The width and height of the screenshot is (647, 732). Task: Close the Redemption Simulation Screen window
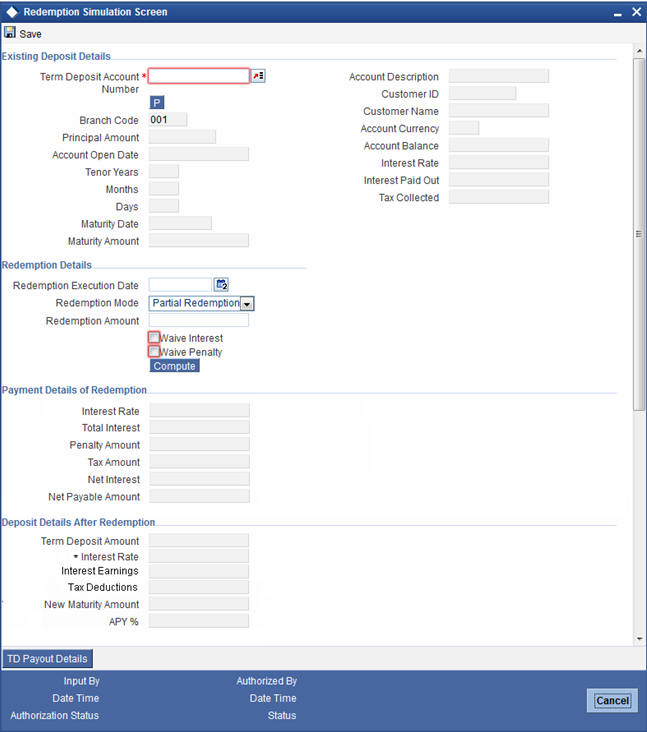tap(636, 12)
